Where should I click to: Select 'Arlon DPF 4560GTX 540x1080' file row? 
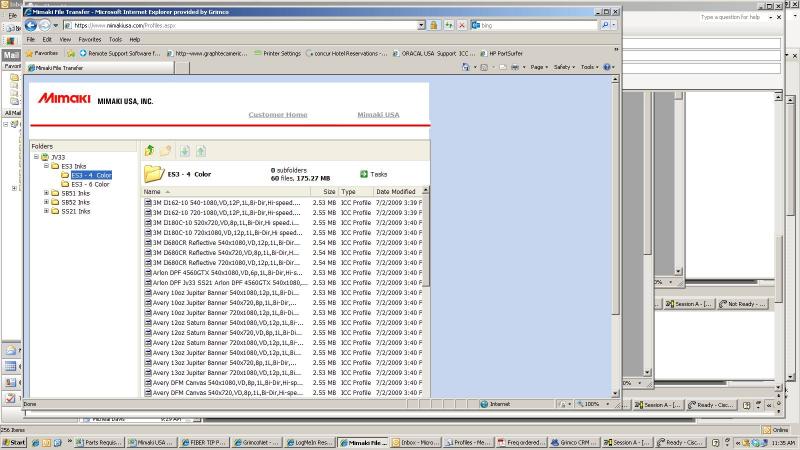coord(283,273)
